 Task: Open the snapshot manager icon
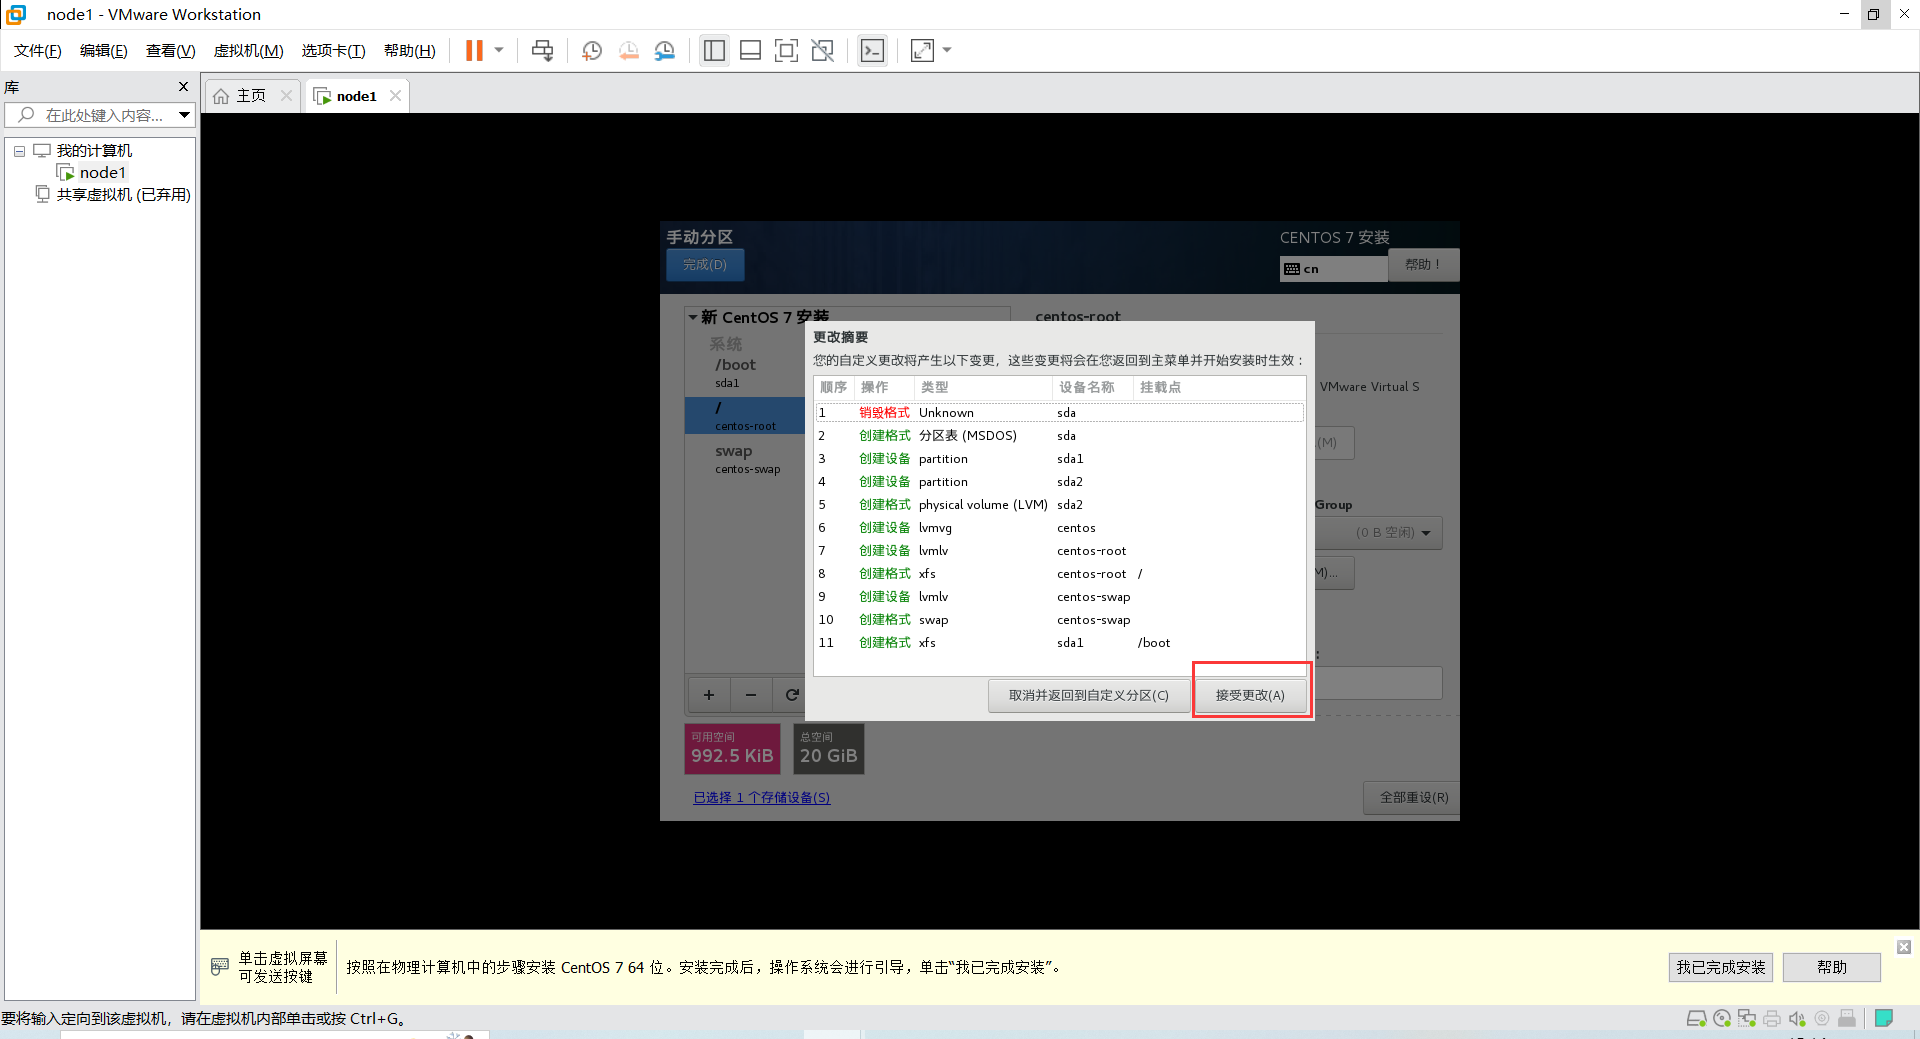point(665,50)
